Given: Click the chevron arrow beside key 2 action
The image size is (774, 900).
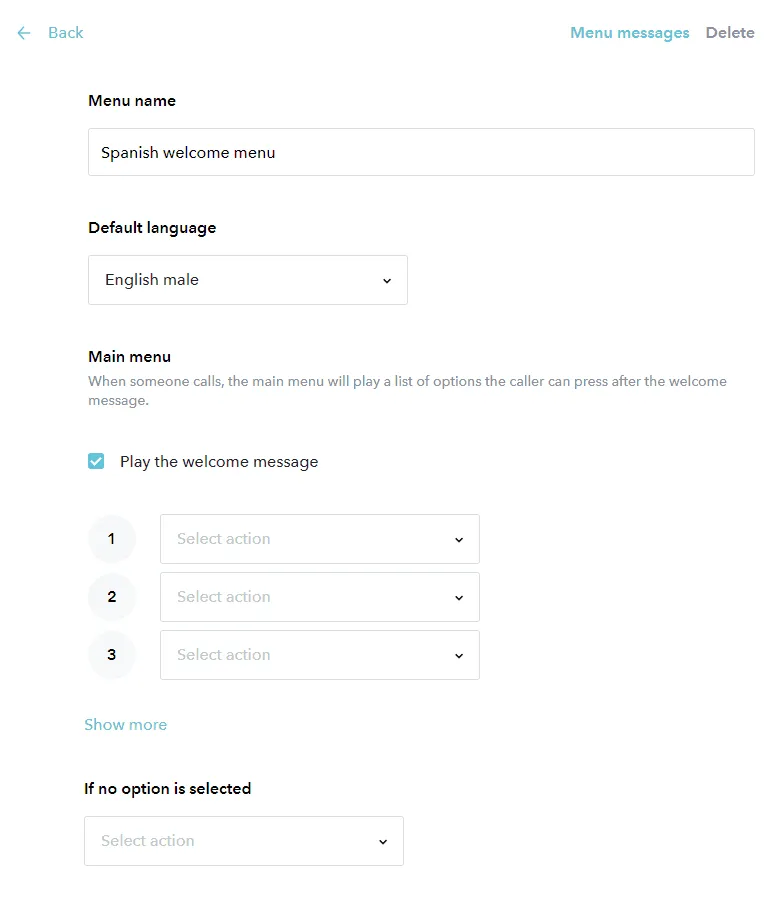Looking at the screenshot, I should [x=459, y=598].
